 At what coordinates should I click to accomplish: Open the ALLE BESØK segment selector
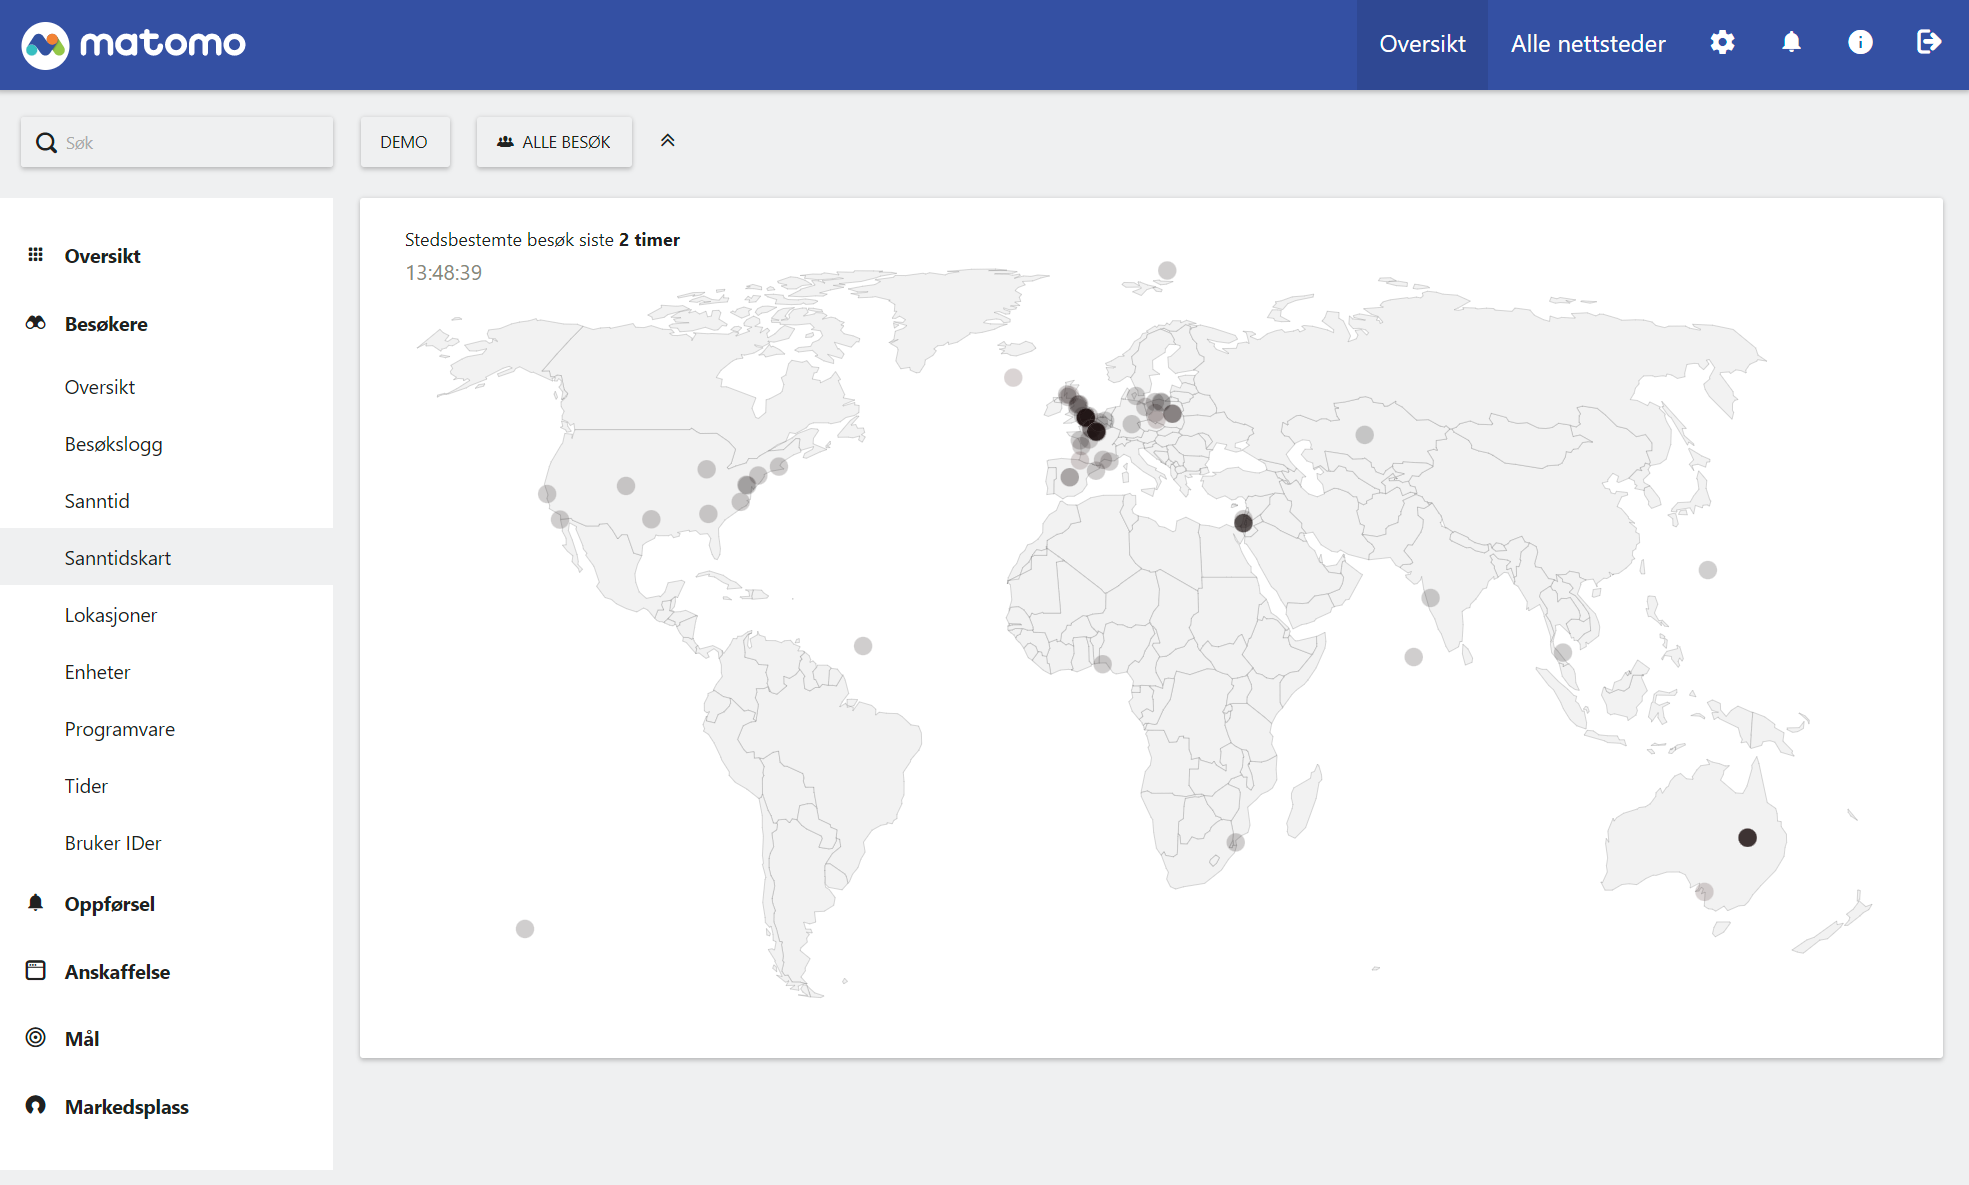point(554,142)
